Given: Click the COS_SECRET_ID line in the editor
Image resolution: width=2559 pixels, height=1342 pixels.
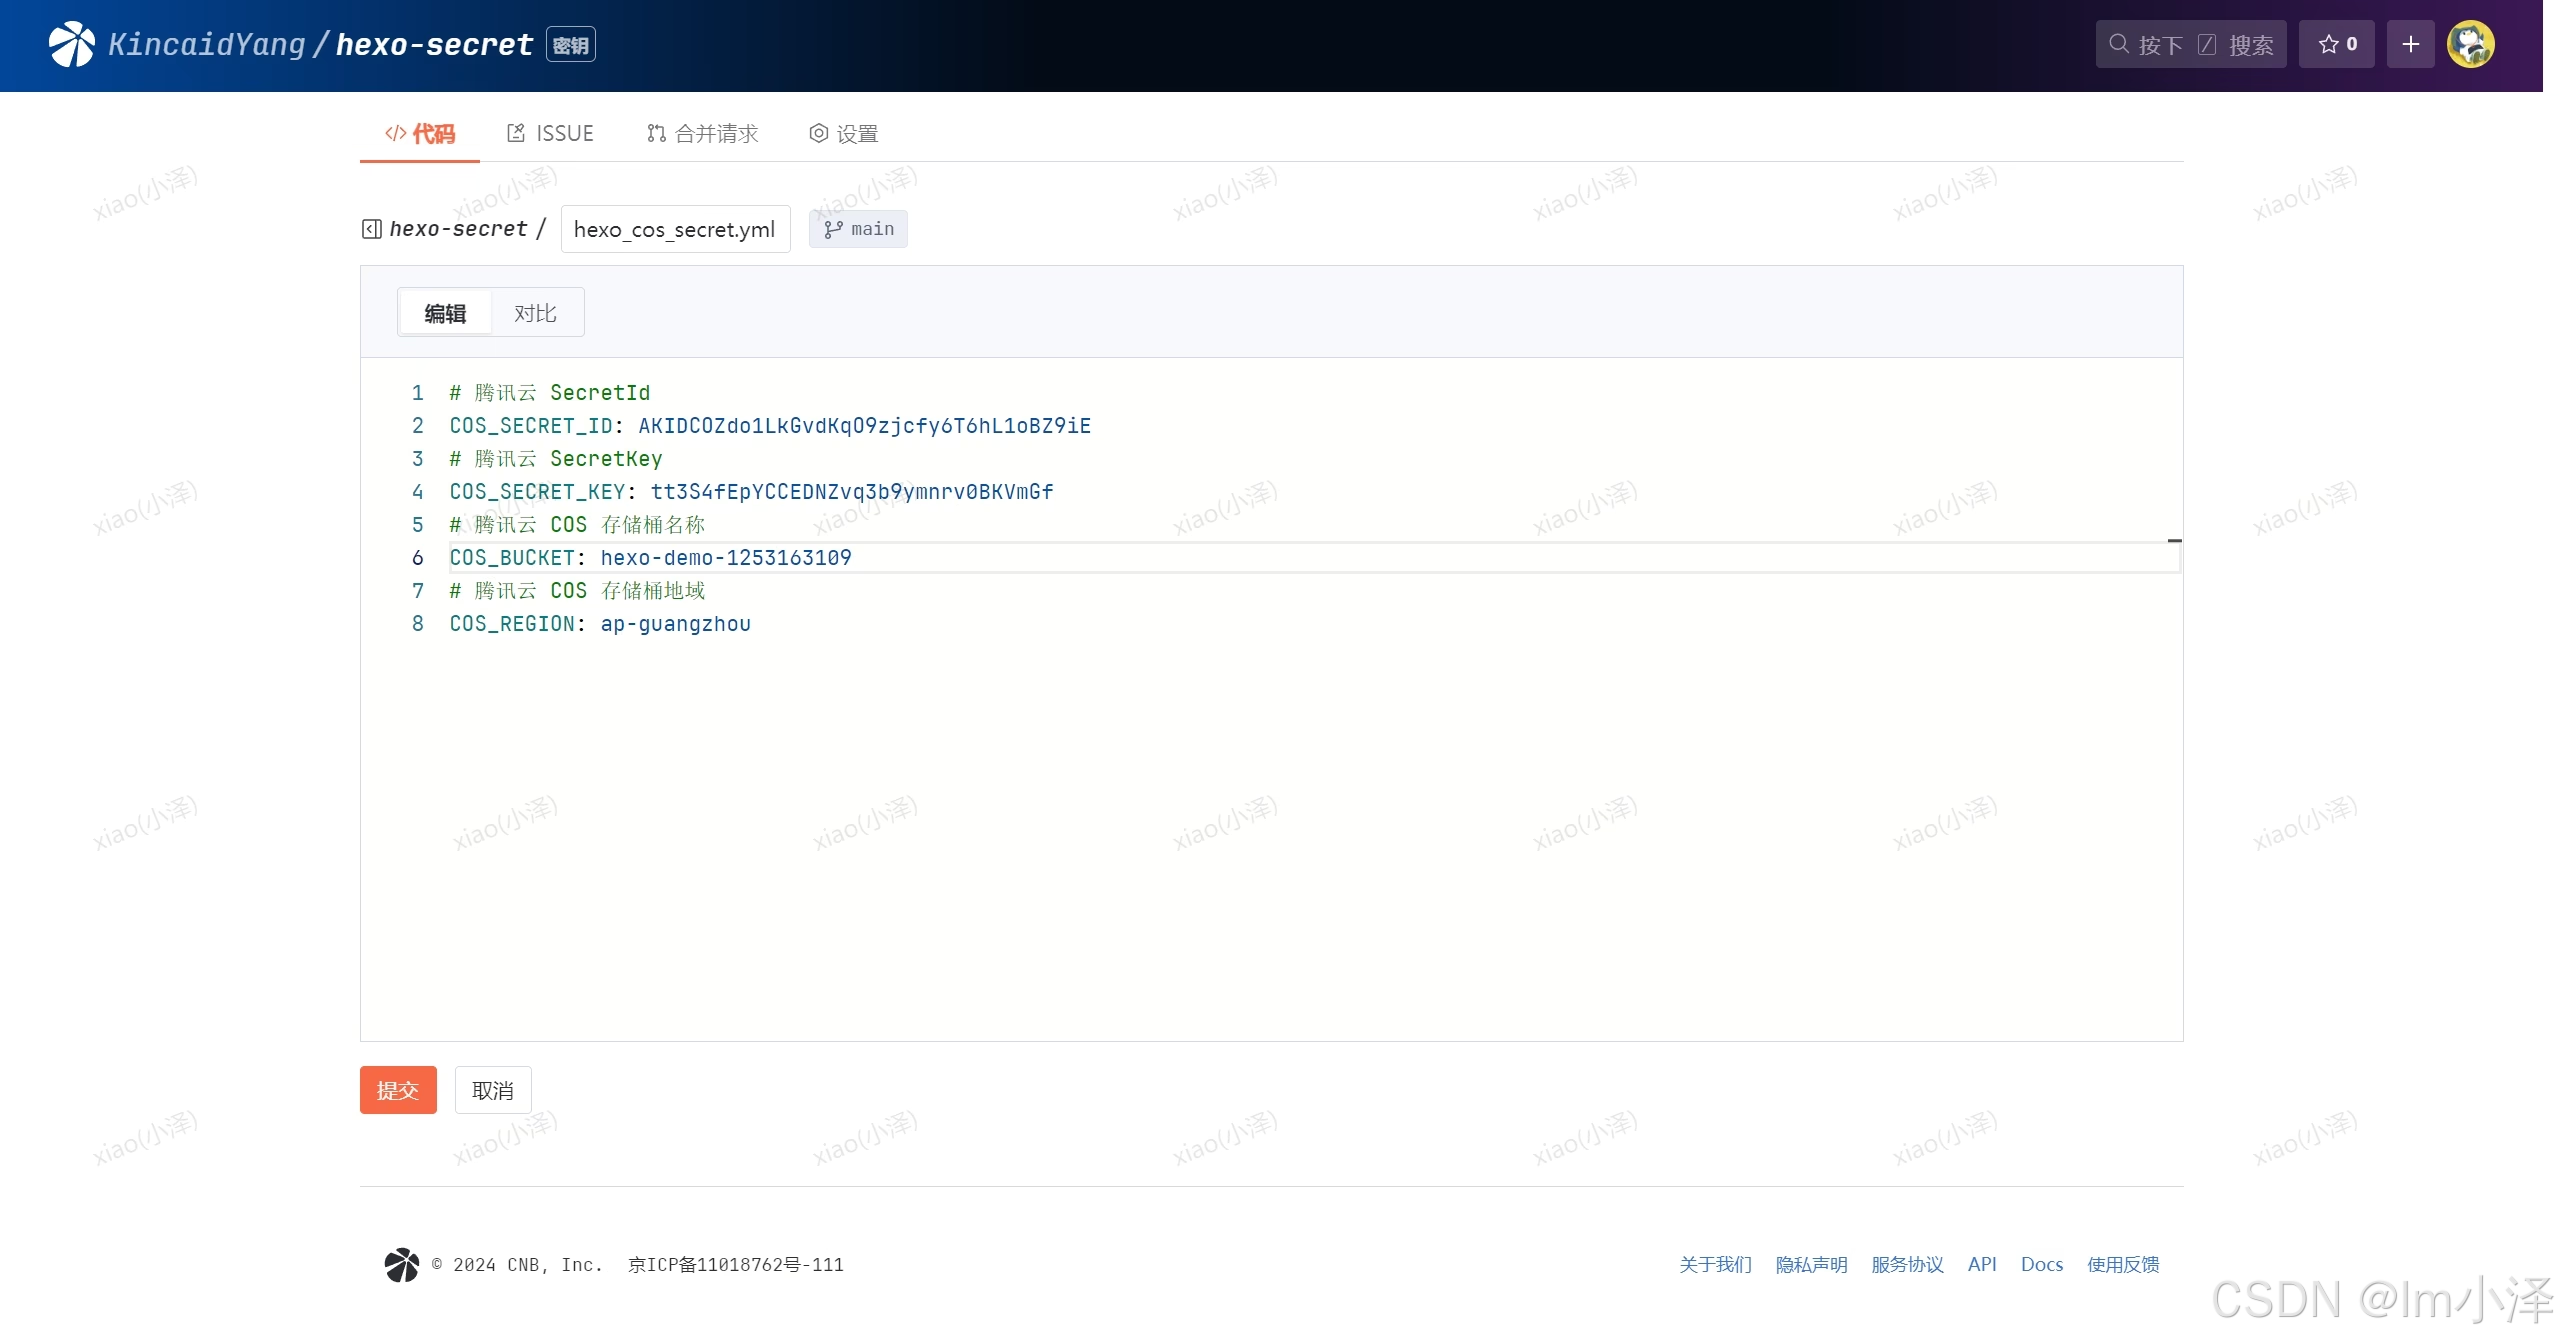Looking at the screenshot, I should click(770, 426).
